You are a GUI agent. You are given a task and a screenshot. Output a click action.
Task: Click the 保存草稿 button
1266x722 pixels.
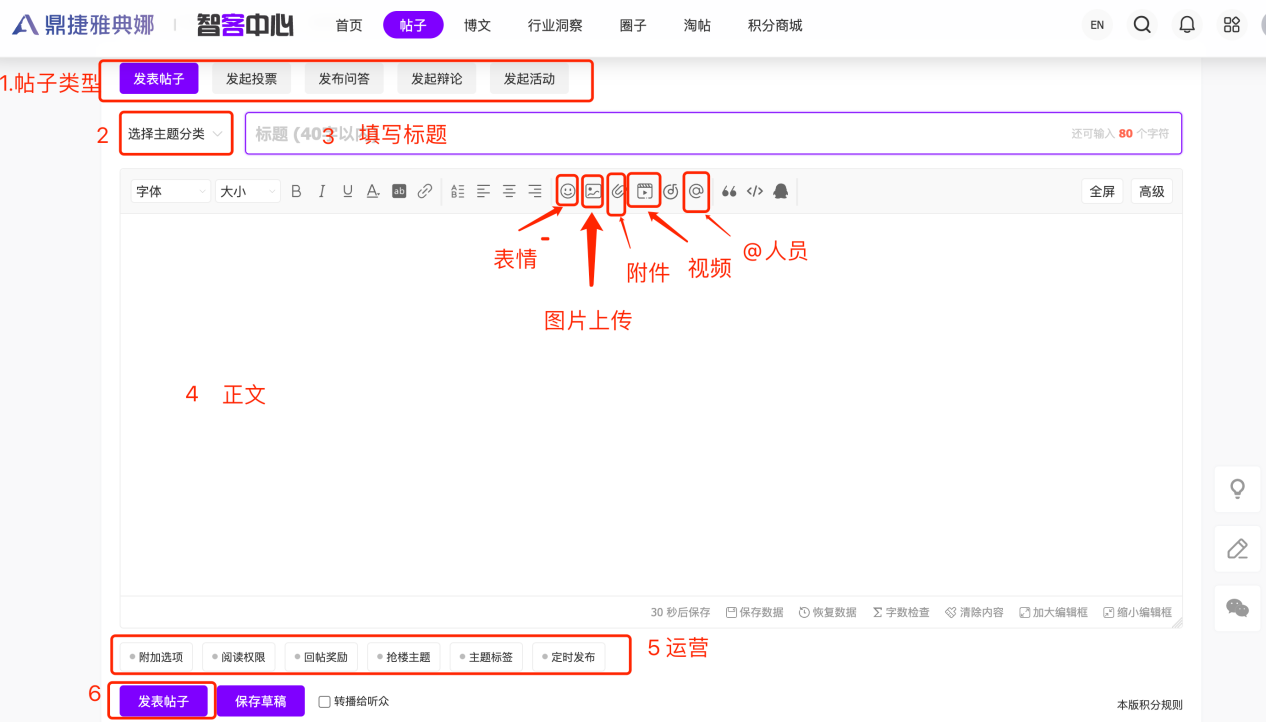[260, 702]
